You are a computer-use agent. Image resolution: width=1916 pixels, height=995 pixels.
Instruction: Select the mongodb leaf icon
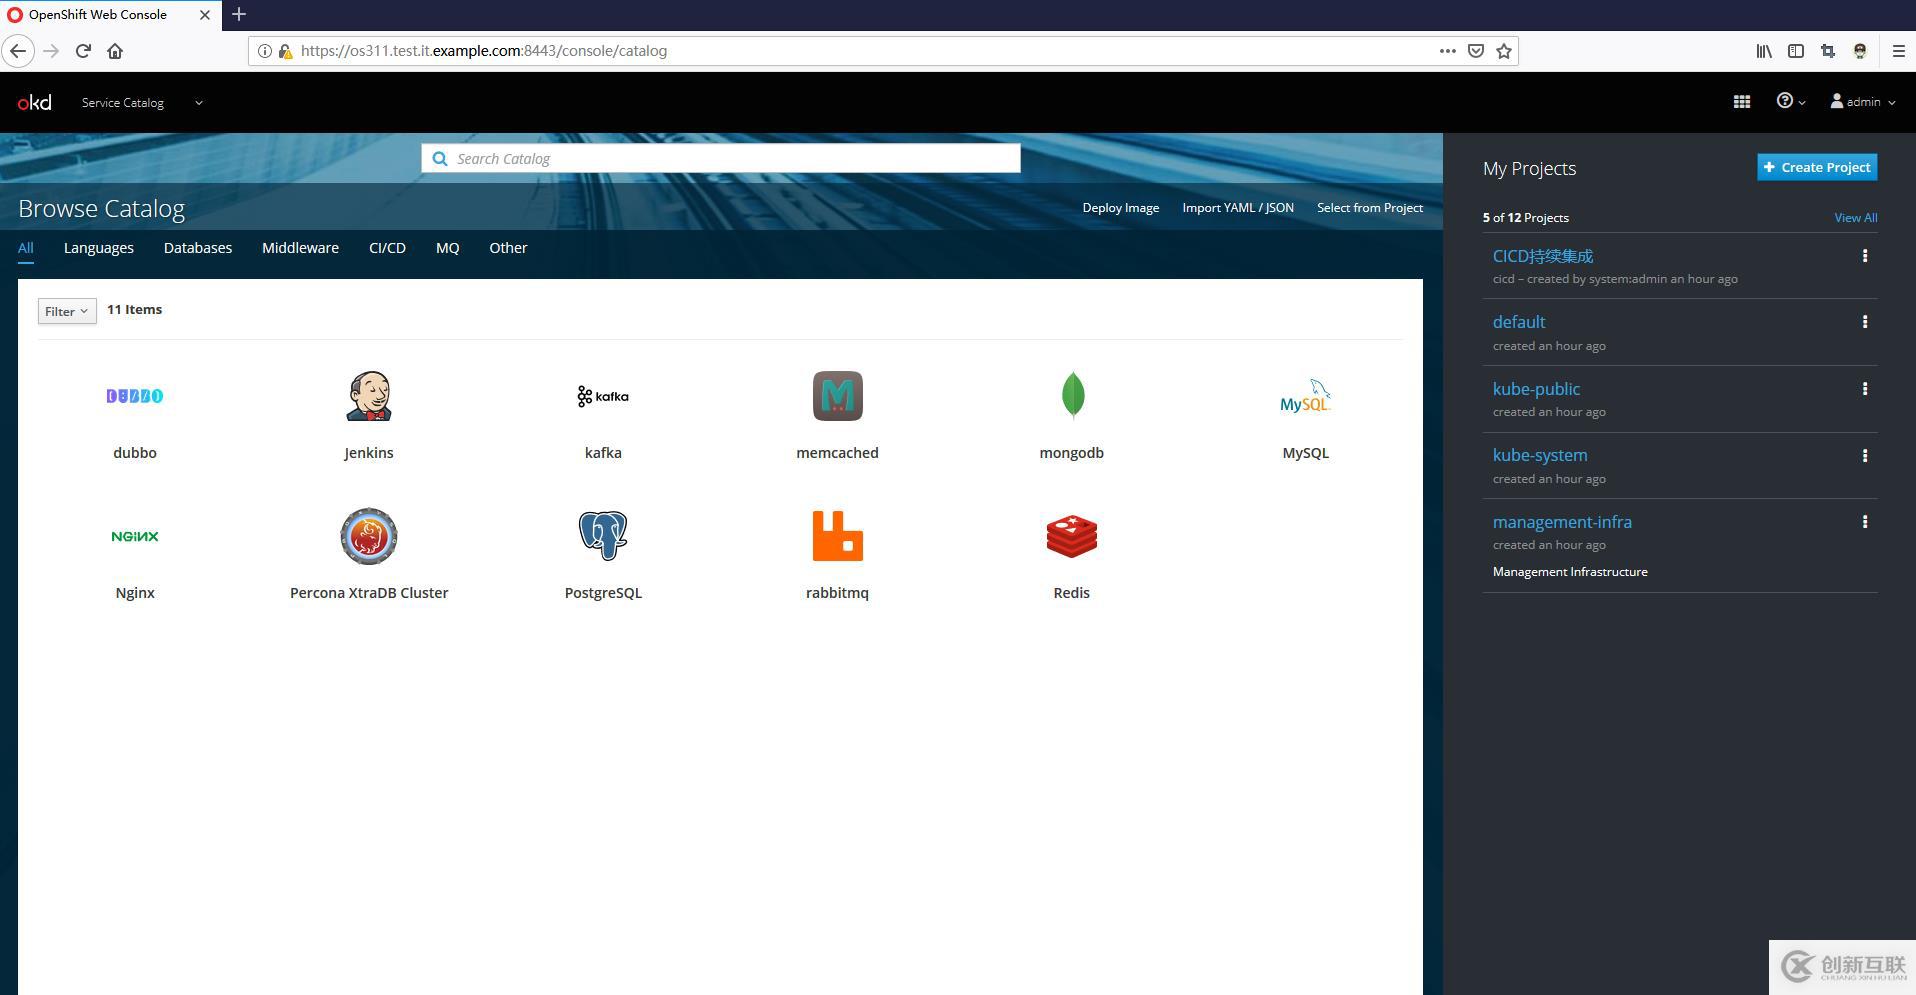tap(1072, 395)
